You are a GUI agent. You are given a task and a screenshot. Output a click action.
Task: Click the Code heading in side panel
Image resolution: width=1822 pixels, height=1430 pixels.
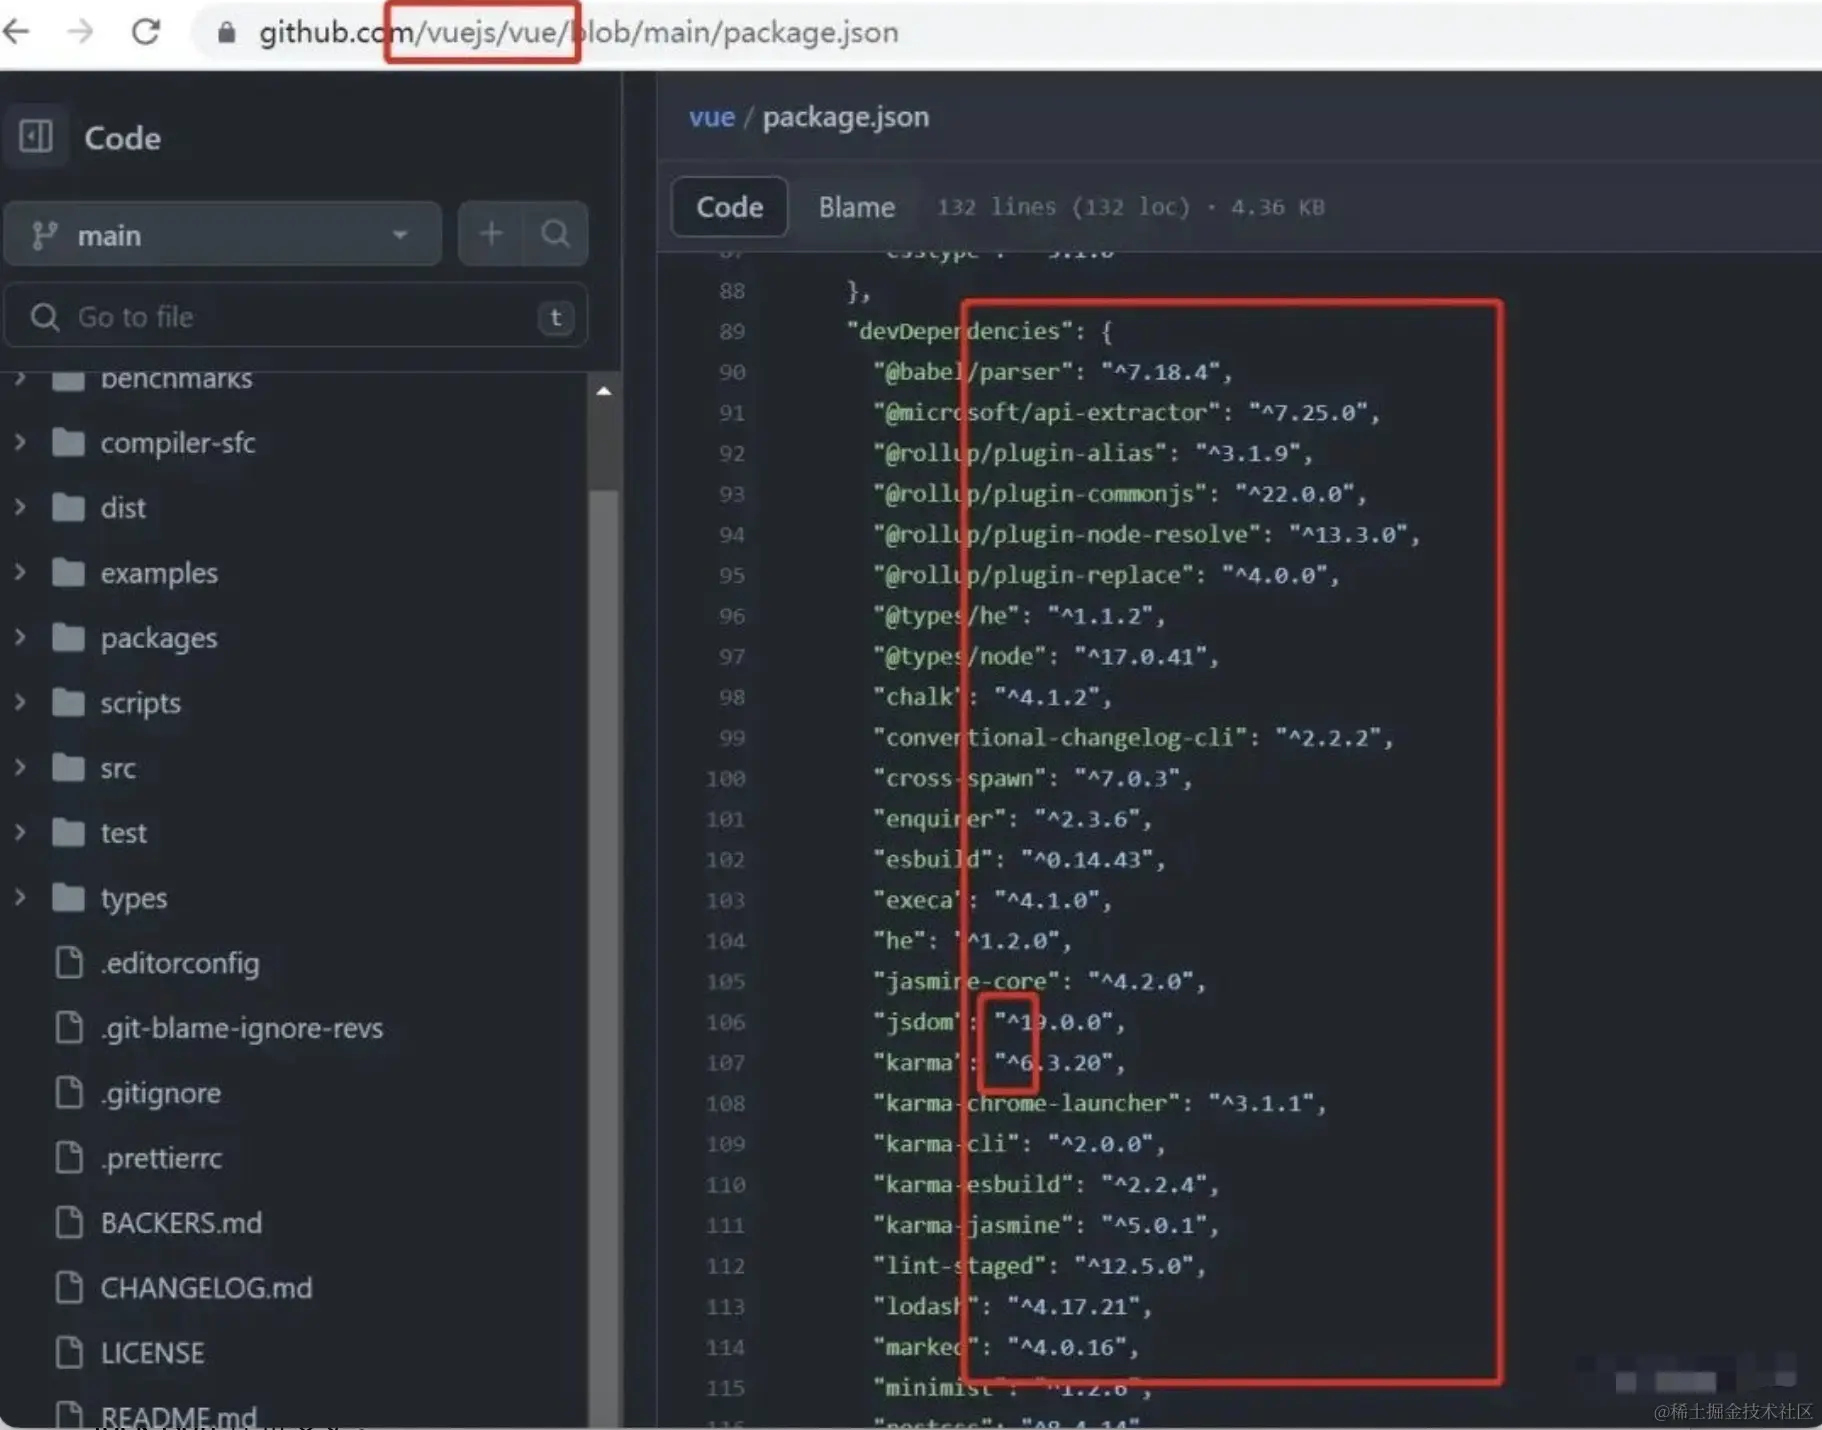click(x=122, y=138)
